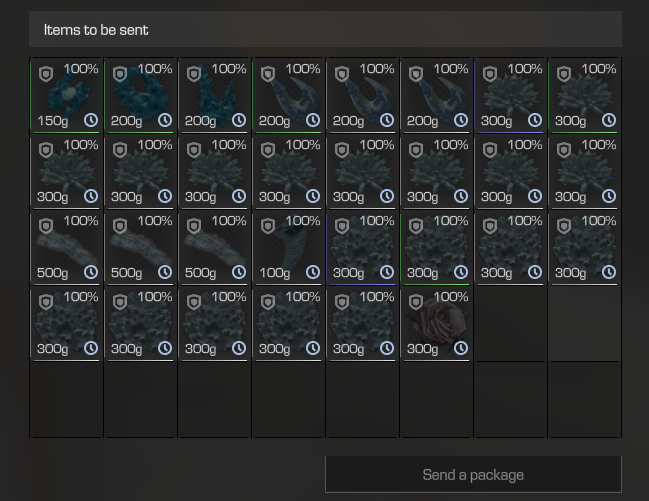Select the purple-bordered rocky cluster 300g item
649x501 pixels.
363,248
